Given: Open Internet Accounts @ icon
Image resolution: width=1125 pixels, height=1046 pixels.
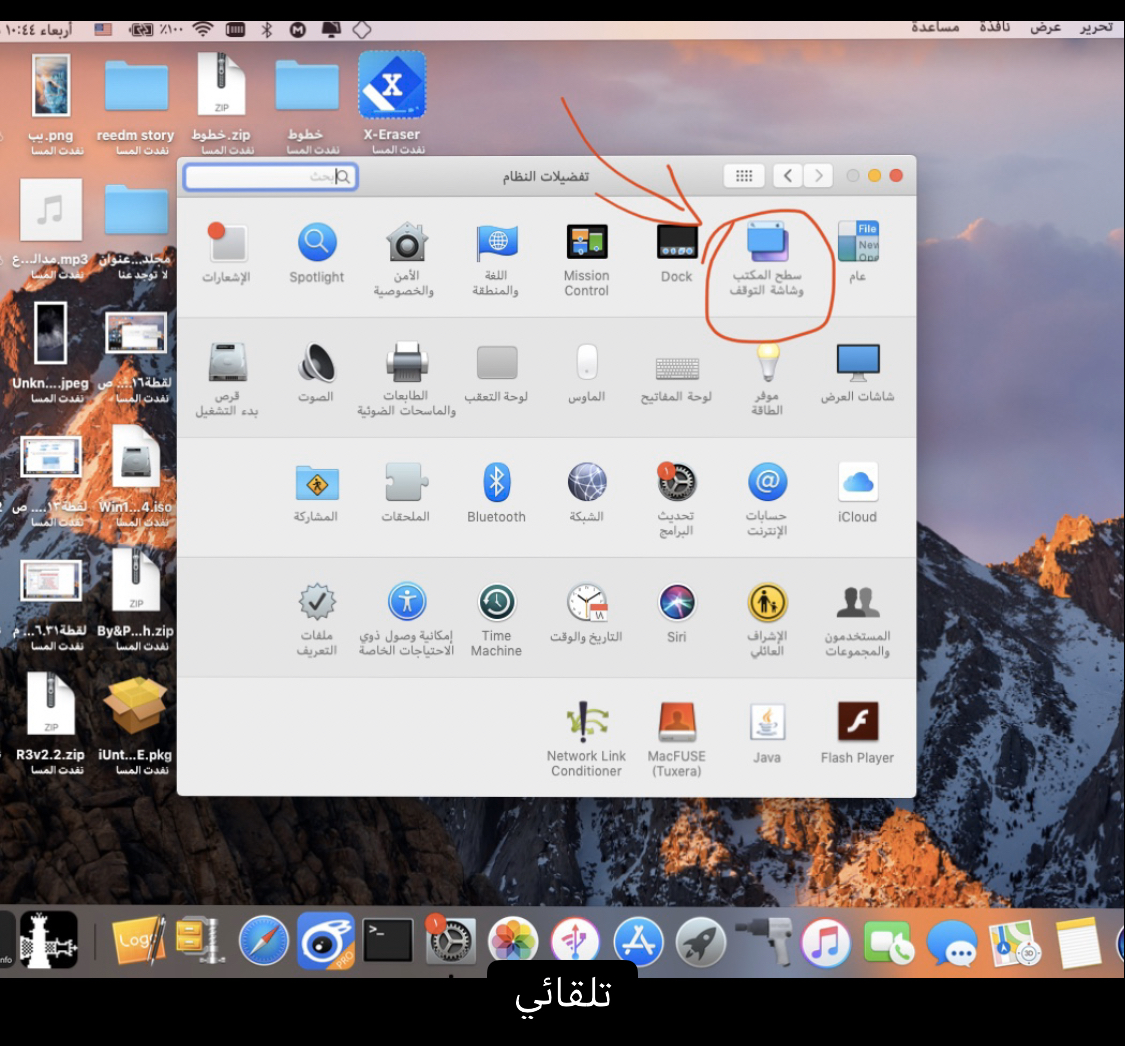Looking at the screenshot, I should click(767, 482).
